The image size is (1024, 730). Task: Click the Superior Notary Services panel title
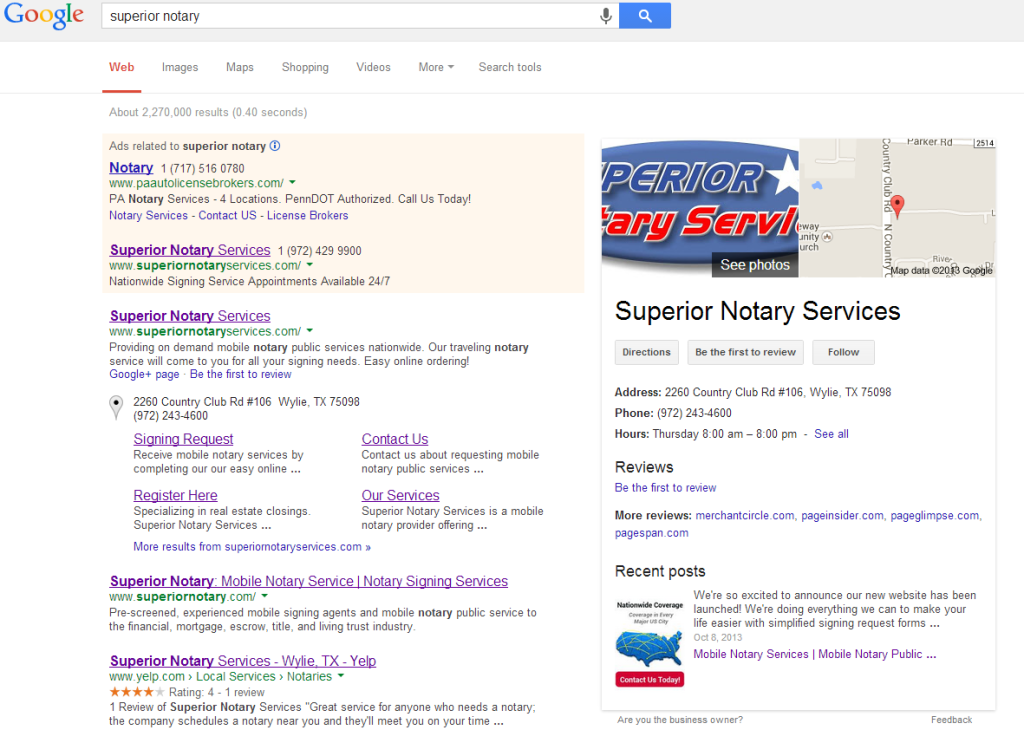pos(758,311)
